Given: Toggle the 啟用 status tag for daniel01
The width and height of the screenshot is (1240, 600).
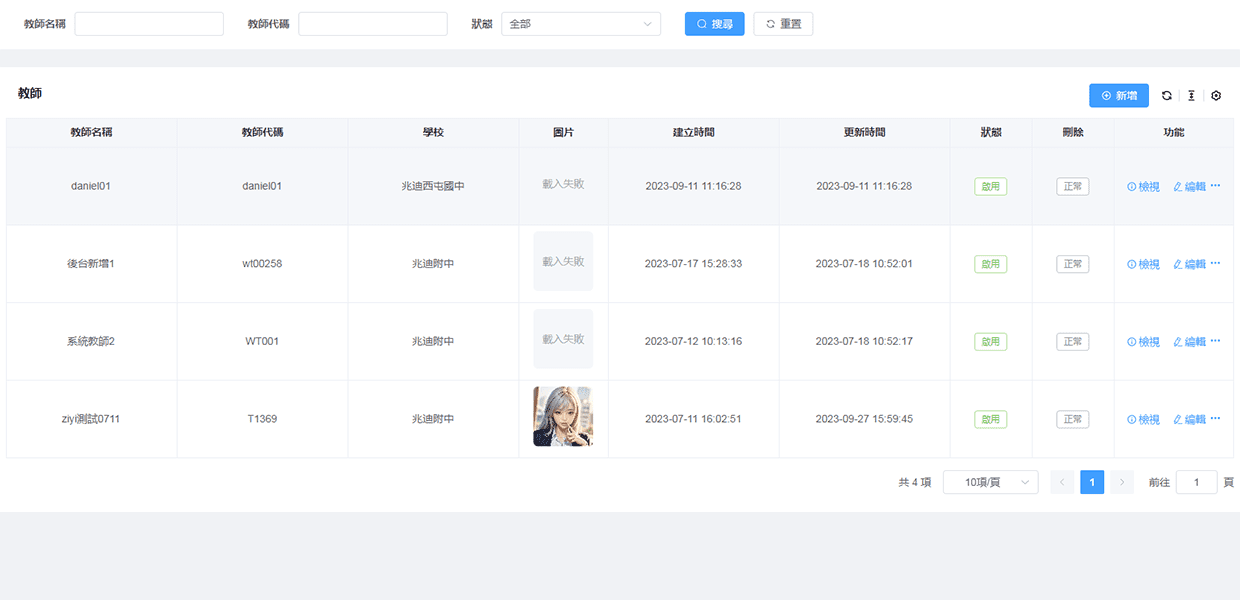Looking at the screenshot, I should pyautogui.click(x=990, y=187).
